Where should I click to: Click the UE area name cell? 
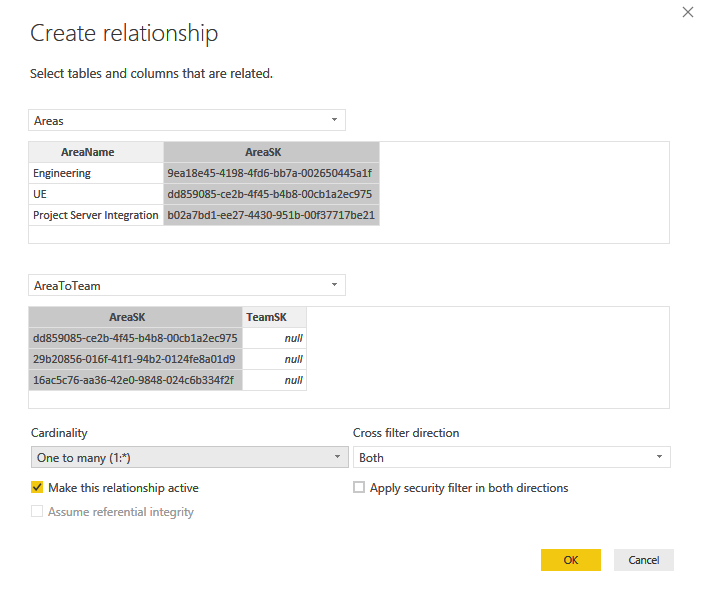point(96,194)
